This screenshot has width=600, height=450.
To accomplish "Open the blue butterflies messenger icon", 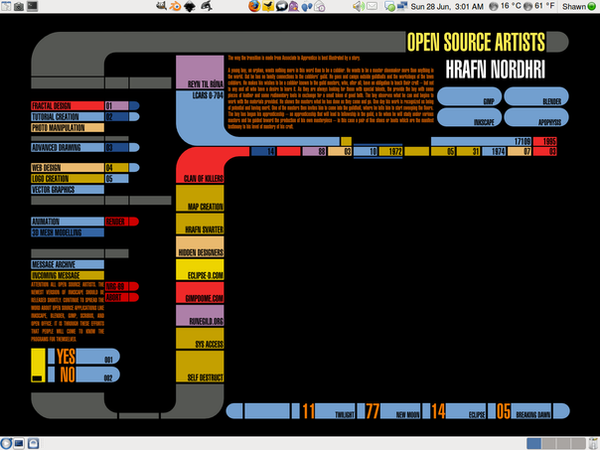I will tap(307, 7).
